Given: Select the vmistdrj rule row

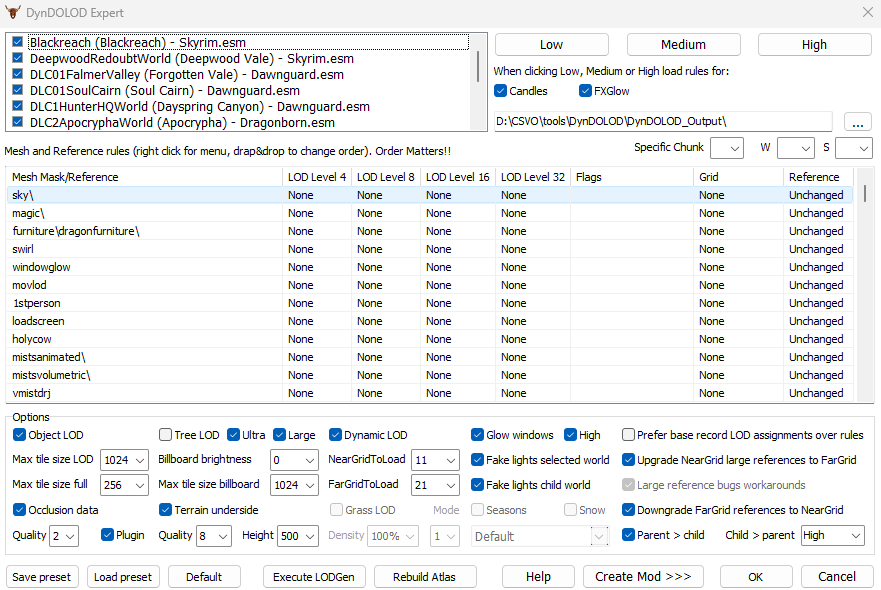Looking at the screenshot, I should 430,393.
